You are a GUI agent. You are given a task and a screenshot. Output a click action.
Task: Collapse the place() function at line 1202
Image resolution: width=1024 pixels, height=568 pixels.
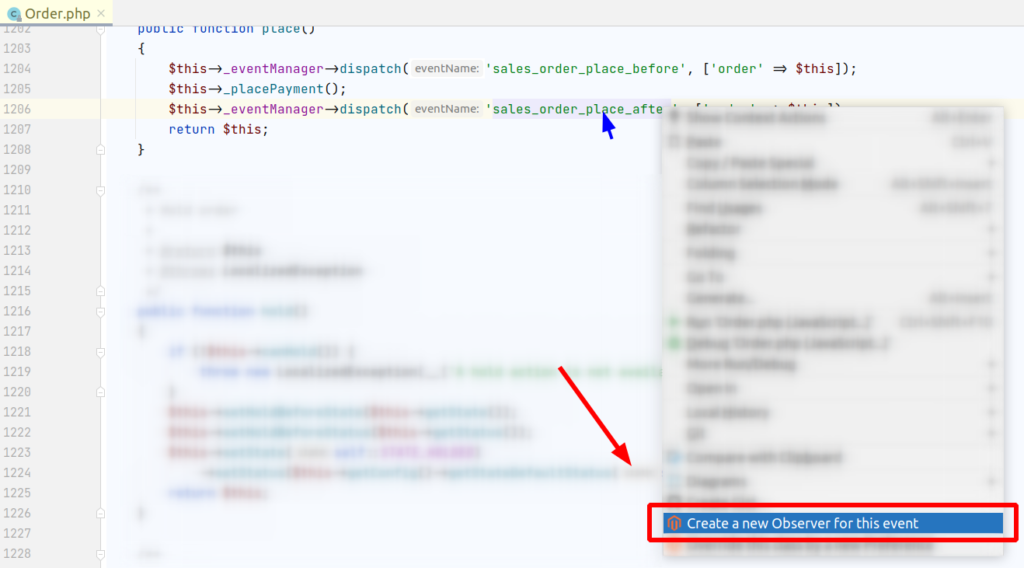click(100, 29)
